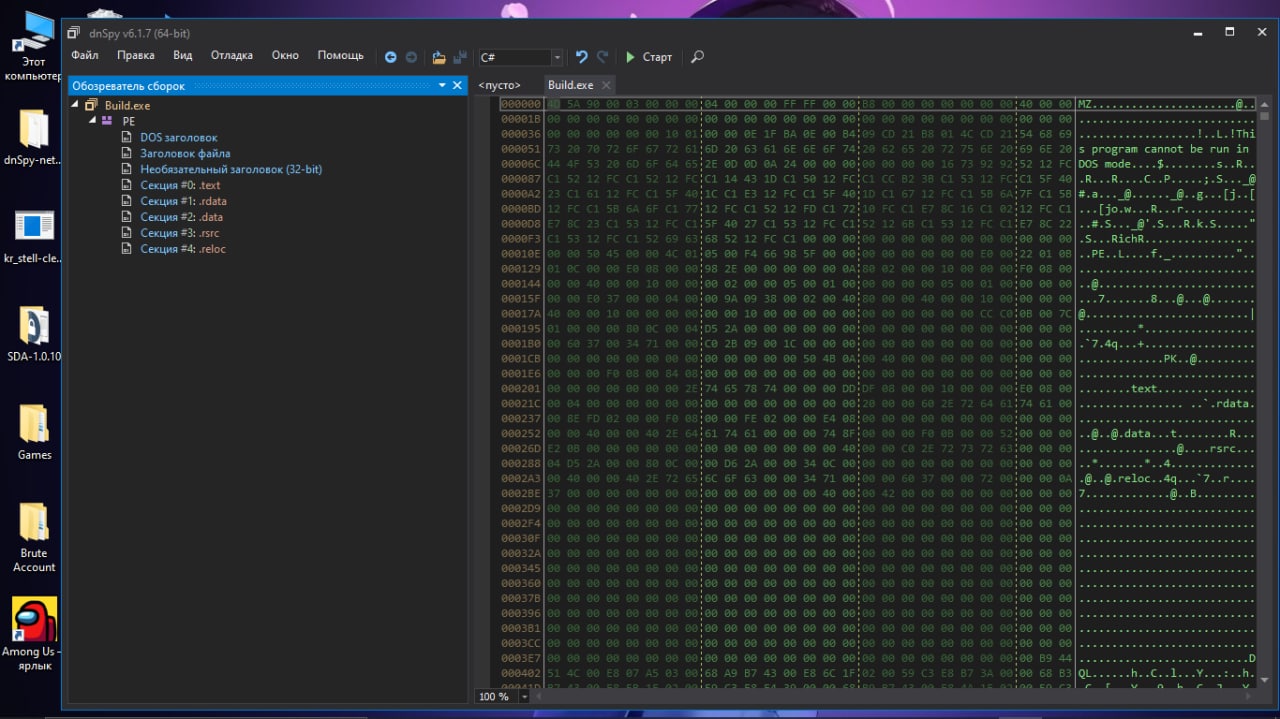
Task: Select Секция #2: .data tree item
Action: coord(181,217)
